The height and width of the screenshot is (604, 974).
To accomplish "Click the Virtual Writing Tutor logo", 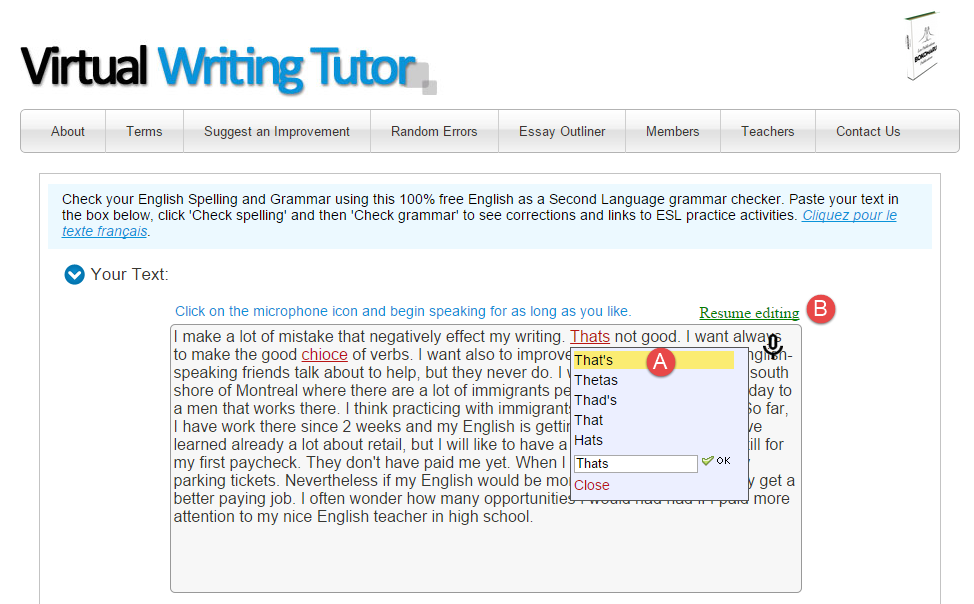I will 228,68.
